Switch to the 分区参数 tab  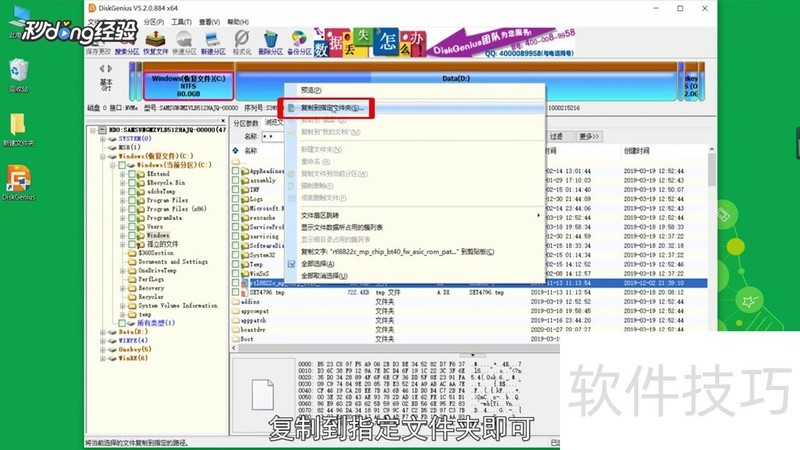246,123
